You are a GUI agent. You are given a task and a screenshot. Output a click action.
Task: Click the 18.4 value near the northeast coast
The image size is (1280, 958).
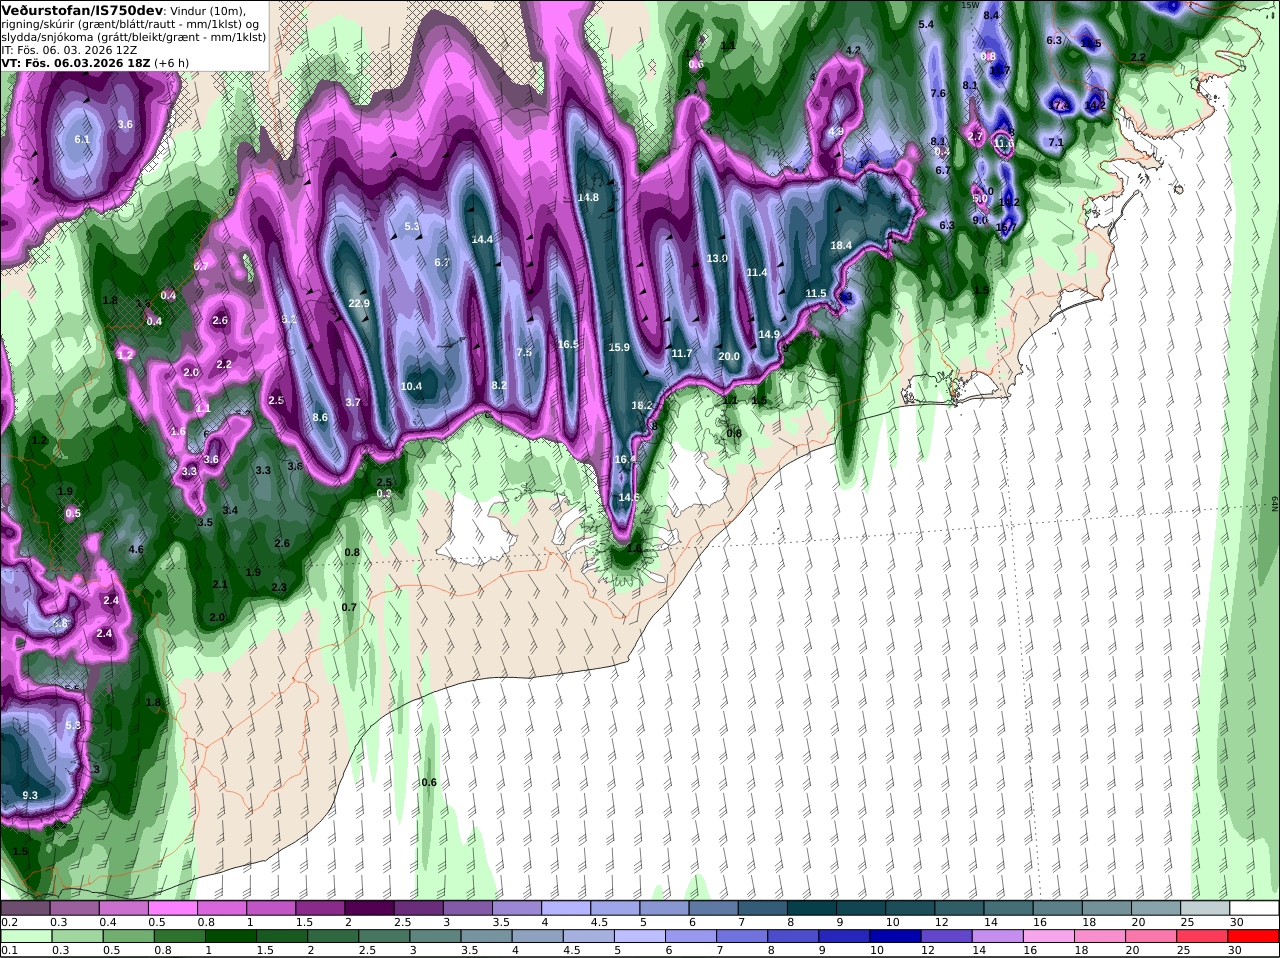pos(841,245)
